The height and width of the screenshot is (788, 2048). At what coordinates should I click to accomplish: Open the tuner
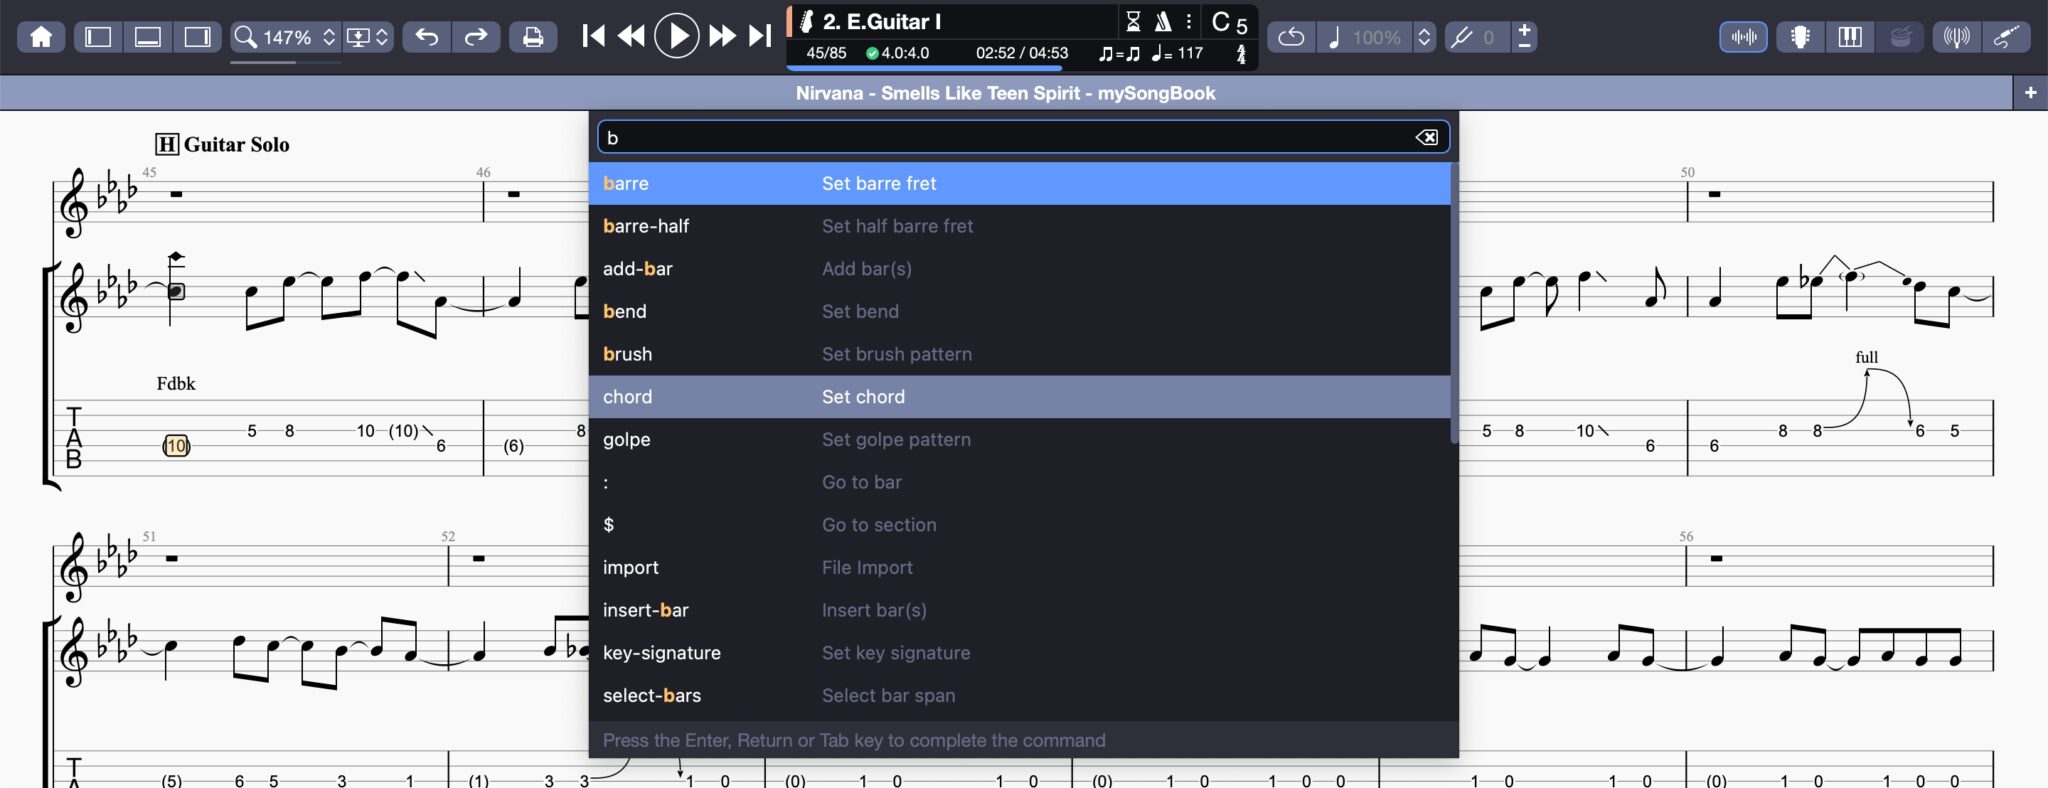point(1956,37)
